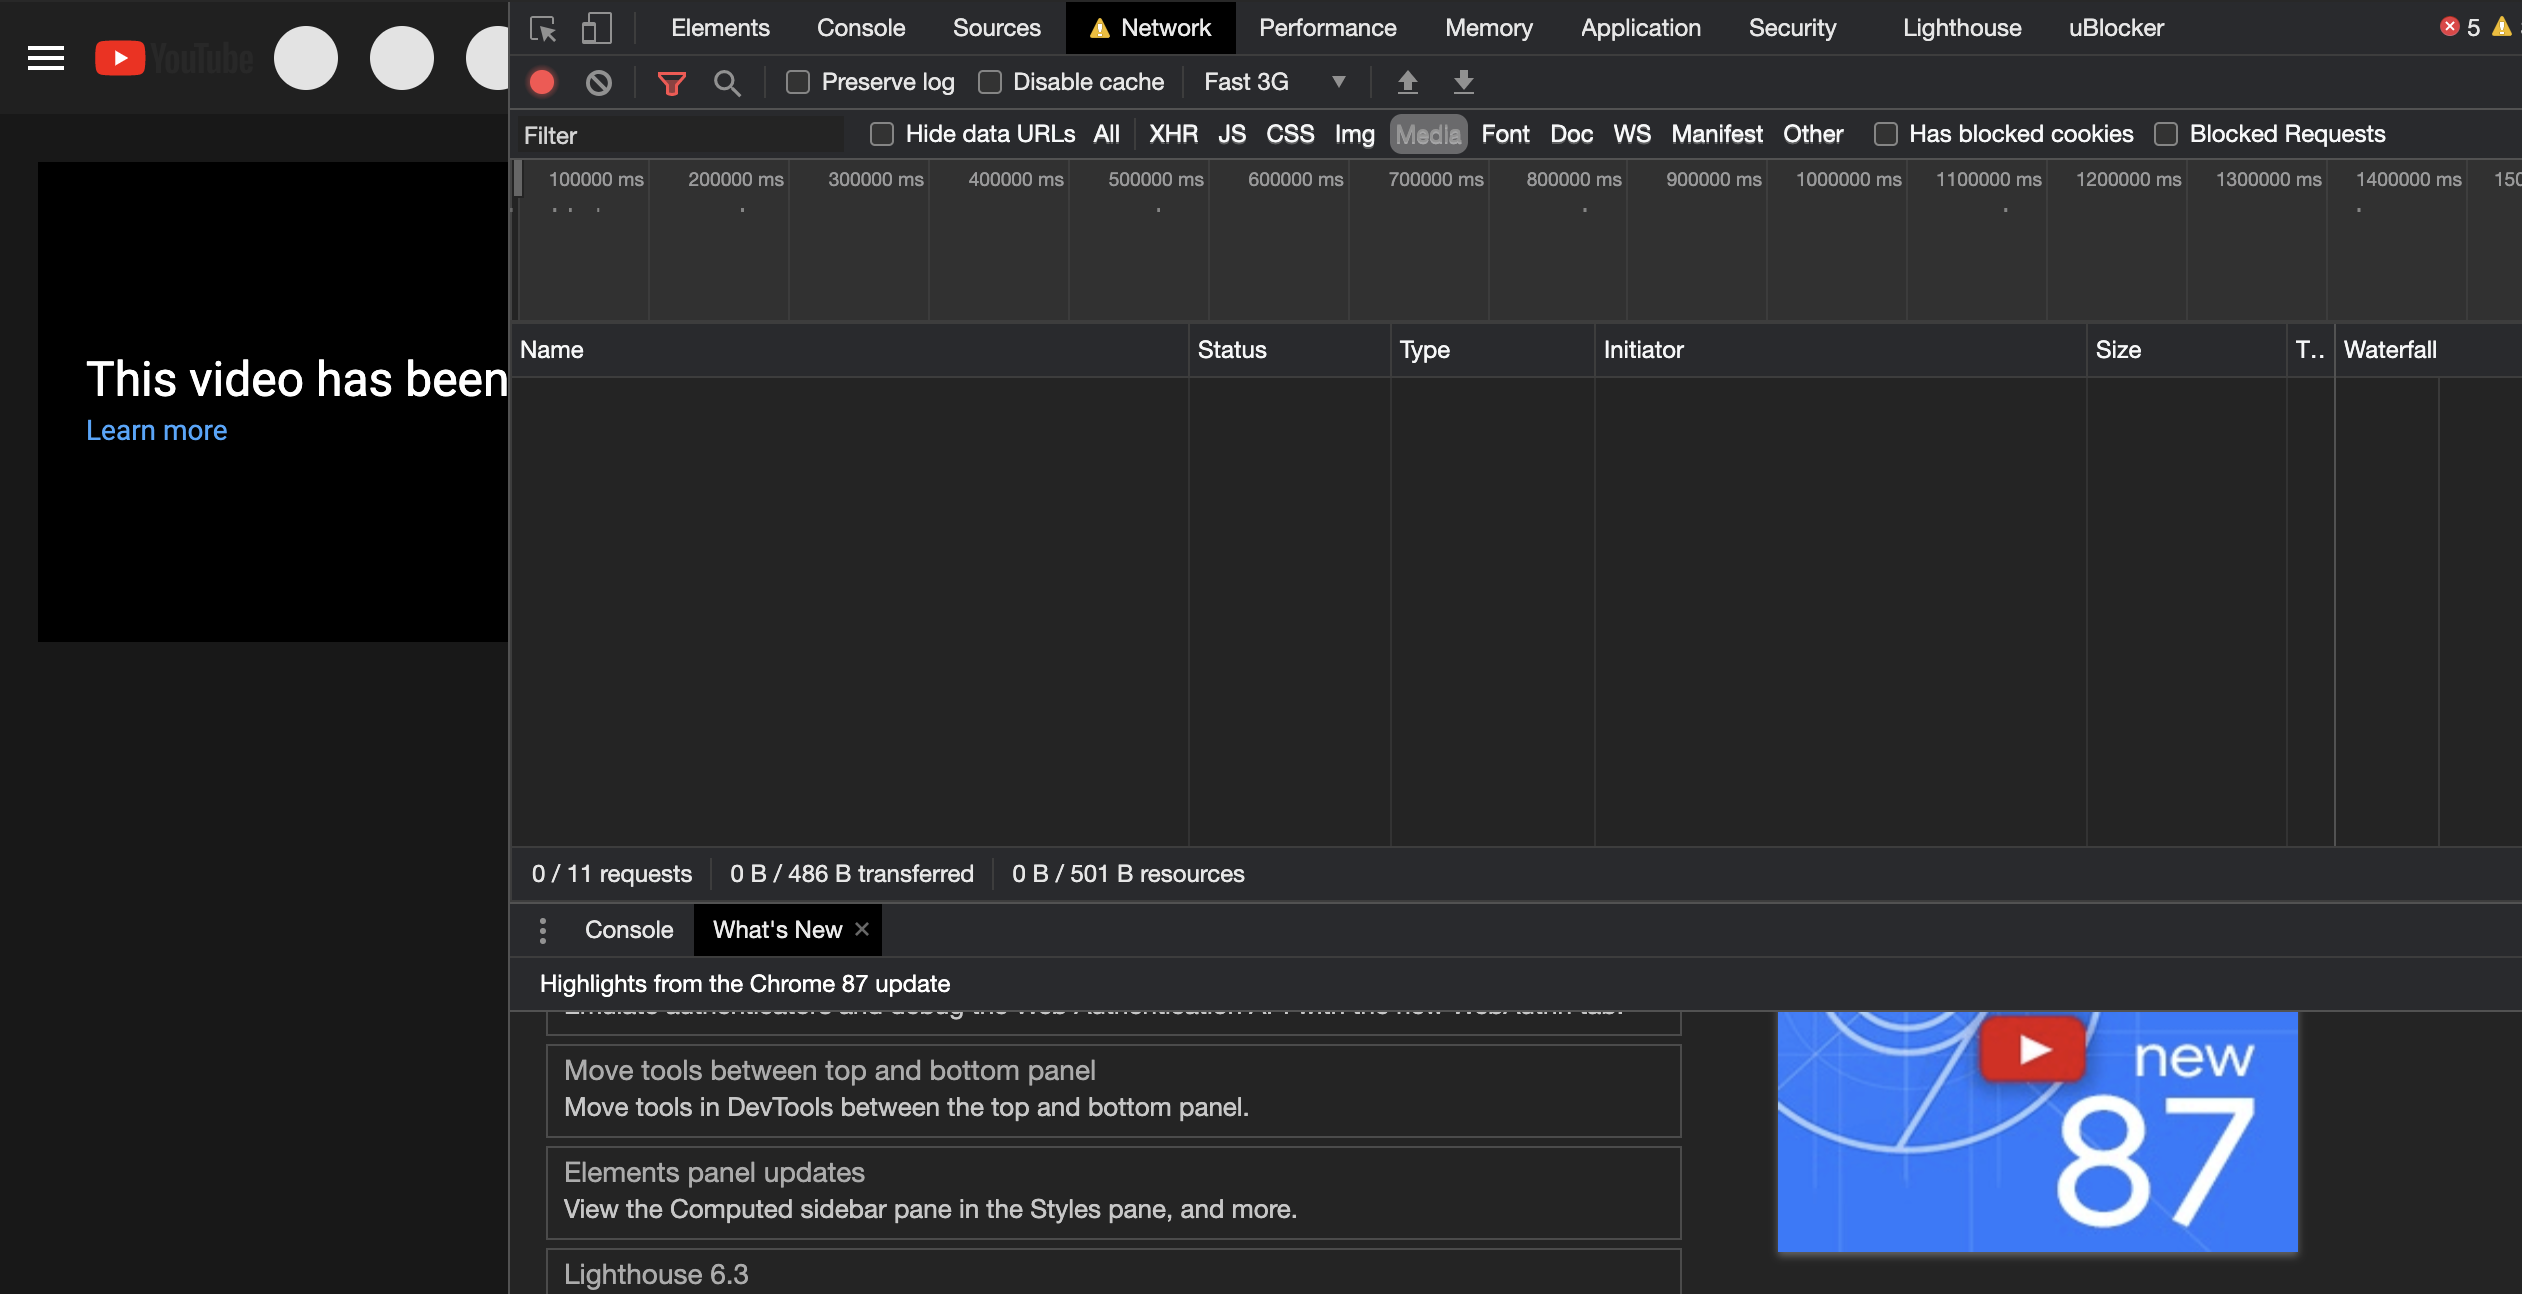
Task: Check Has blocked cookies
Action: point(1886,134)
